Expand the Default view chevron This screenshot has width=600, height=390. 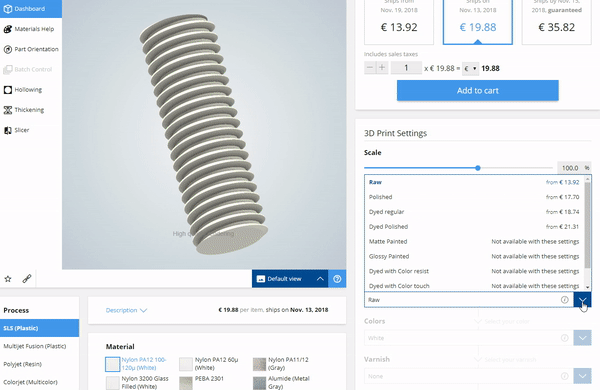pos(320,279)
